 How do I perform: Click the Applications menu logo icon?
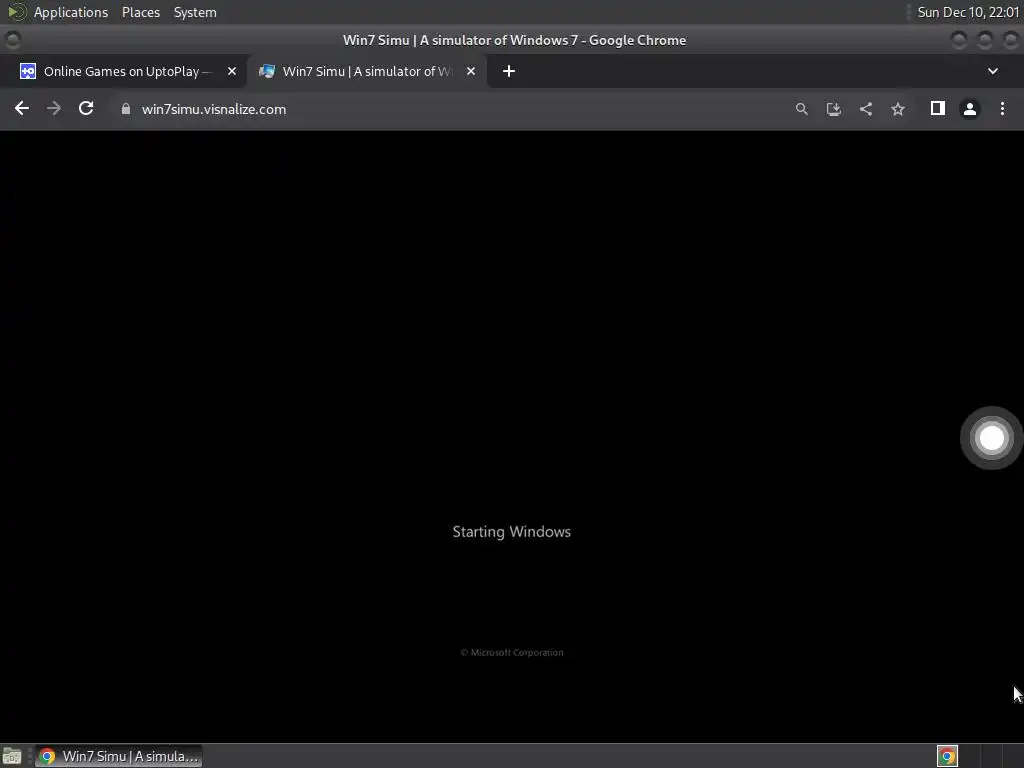[17, 12]
